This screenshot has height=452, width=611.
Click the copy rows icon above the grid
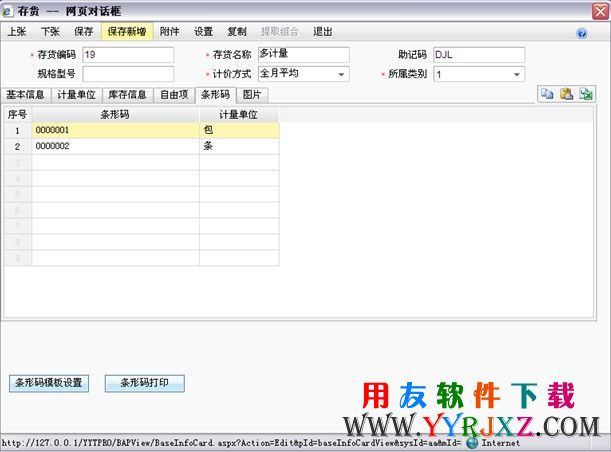(x=547, y=94)
